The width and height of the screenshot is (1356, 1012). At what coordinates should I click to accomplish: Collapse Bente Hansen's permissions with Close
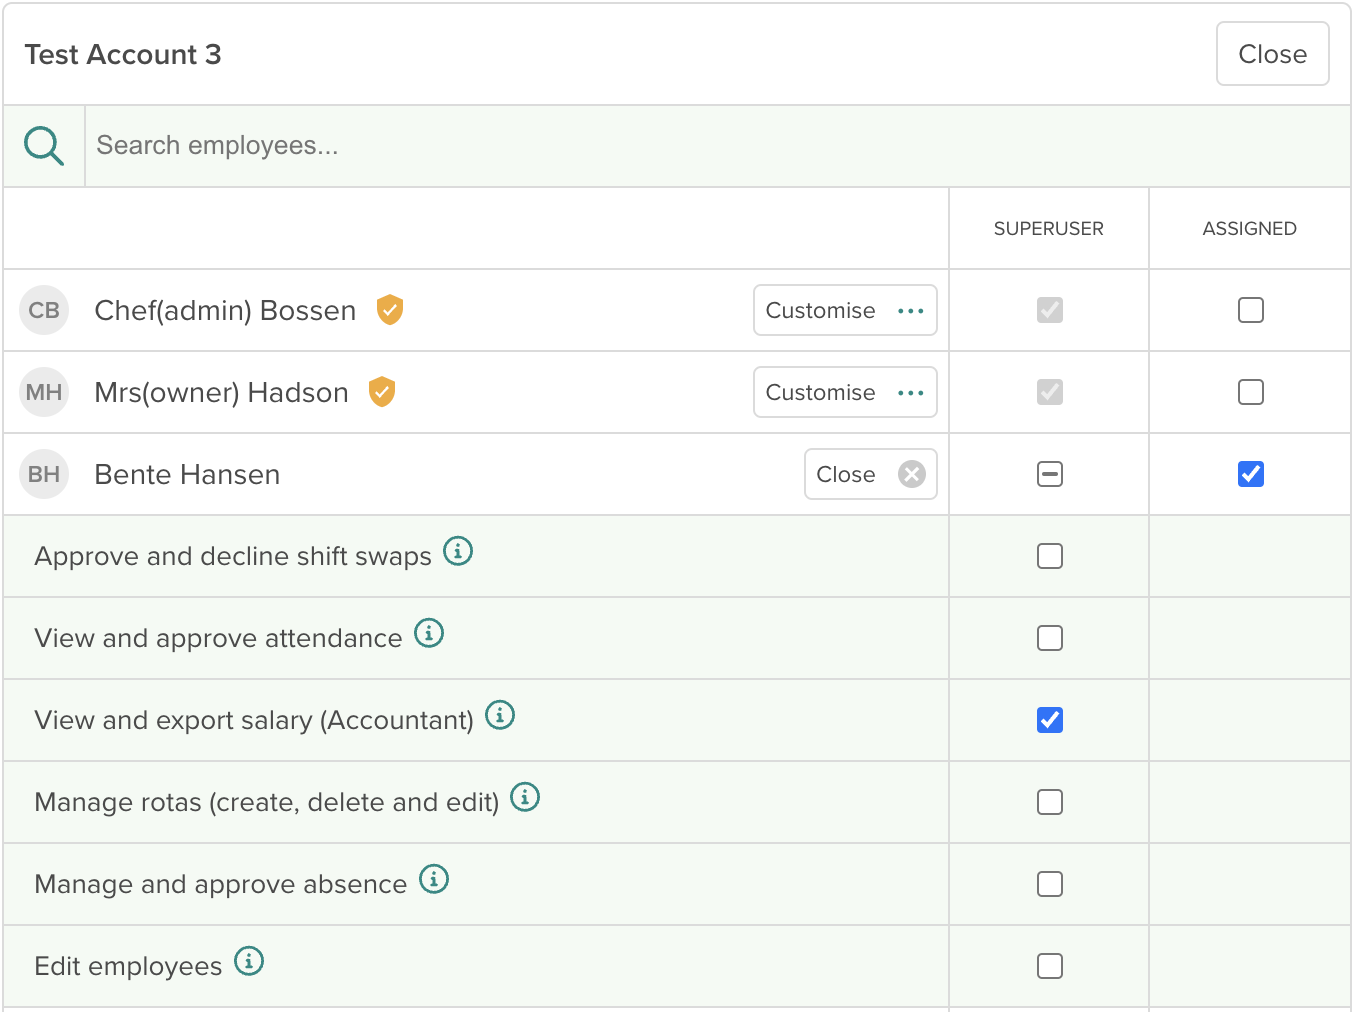click(x=870, y=474)
